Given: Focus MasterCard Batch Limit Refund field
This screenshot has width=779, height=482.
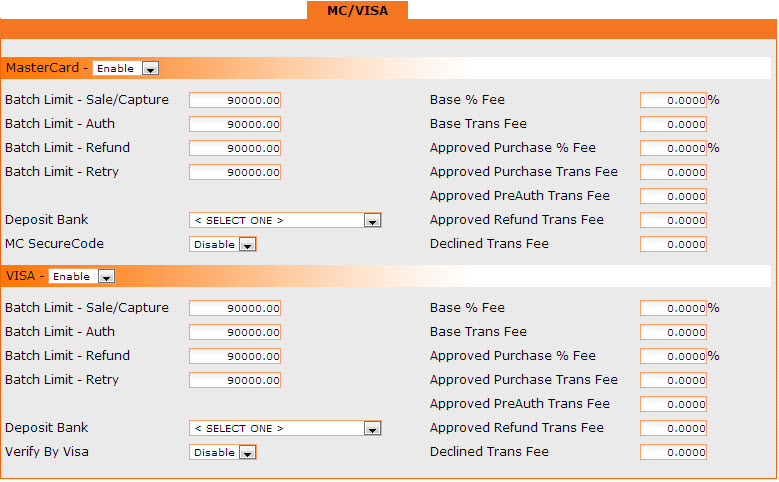Looking at the screenshot, I should pos(235,148).
